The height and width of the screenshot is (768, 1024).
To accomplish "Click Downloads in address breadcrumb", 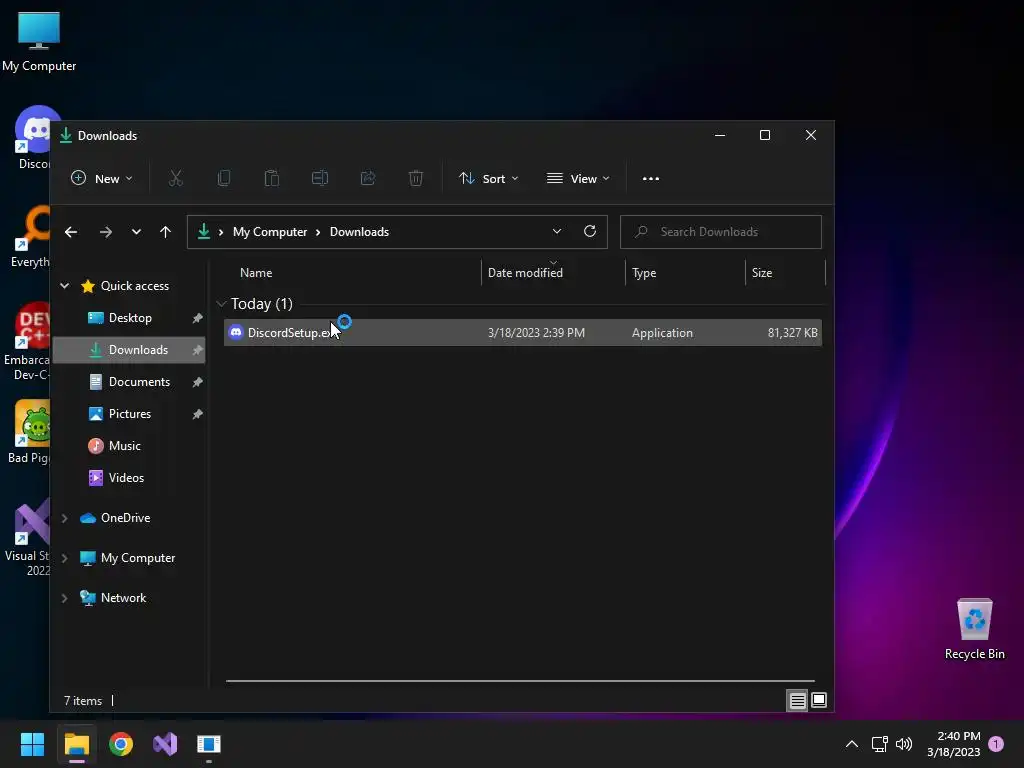I will tap(359, 232).
